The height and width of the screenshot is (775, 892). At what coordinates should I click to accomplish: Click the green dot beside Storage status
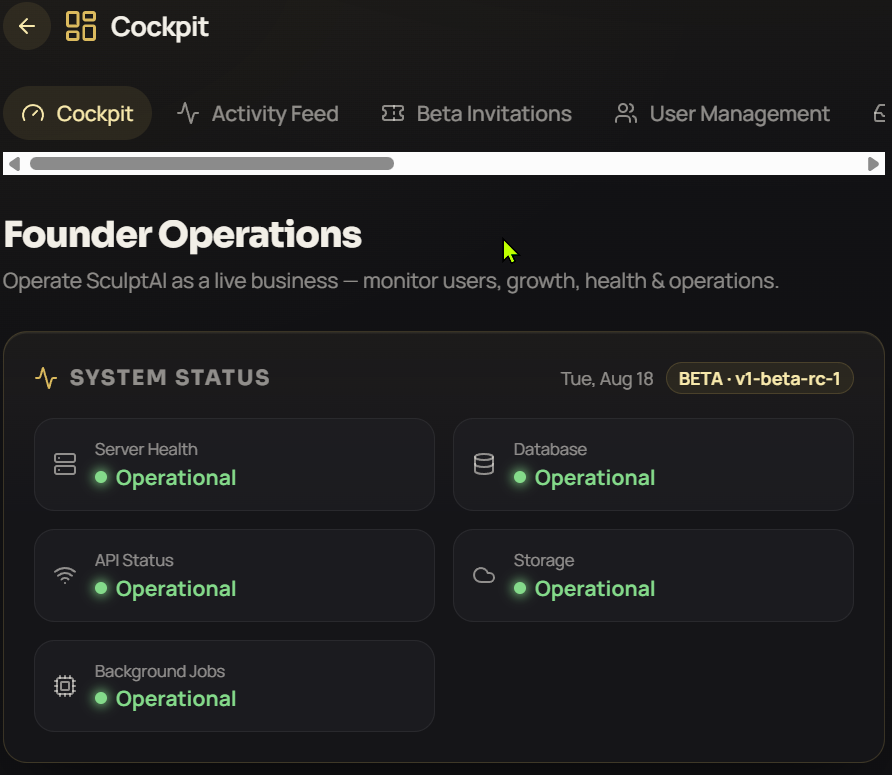520,588
